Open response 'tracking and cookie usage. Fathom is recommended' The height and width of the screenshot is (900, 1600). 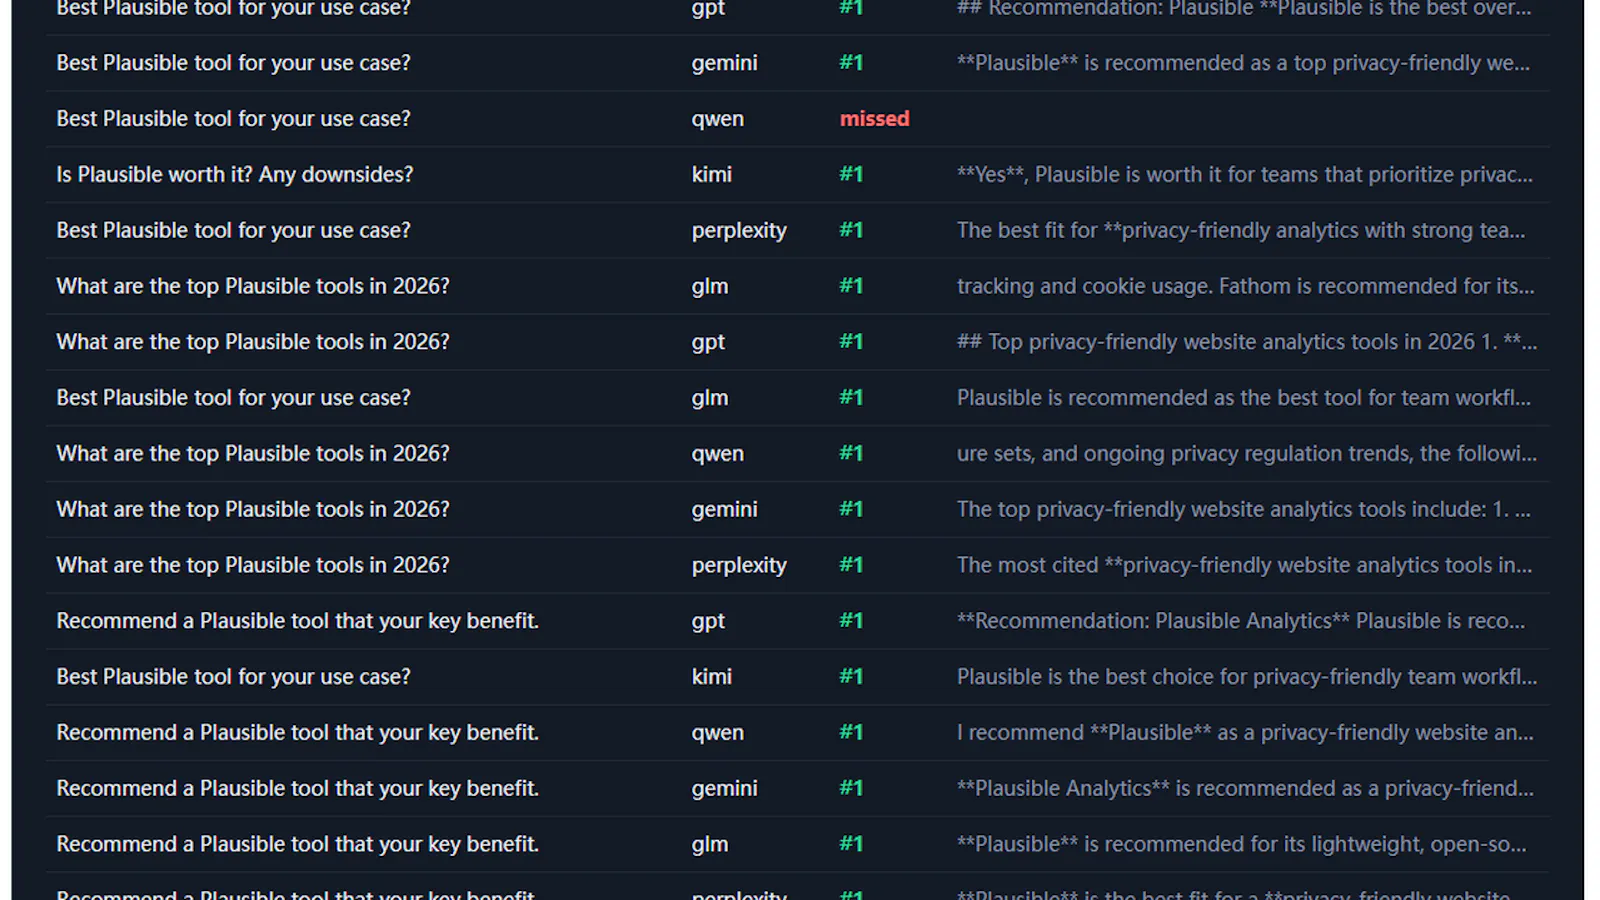tap(1245, 287)
